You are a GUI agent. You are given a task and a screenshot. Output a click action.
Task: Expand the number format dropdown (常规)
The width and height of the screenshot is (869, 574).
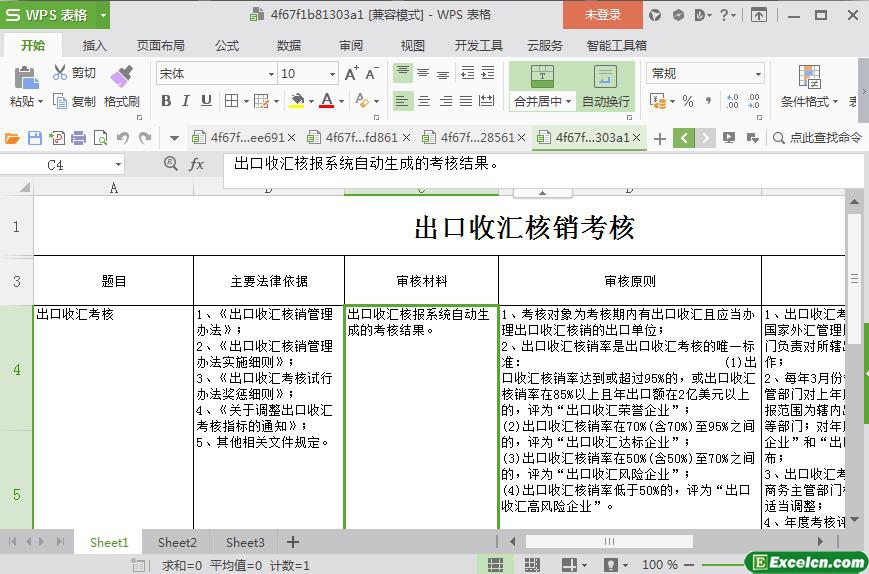tap(758, 74)
